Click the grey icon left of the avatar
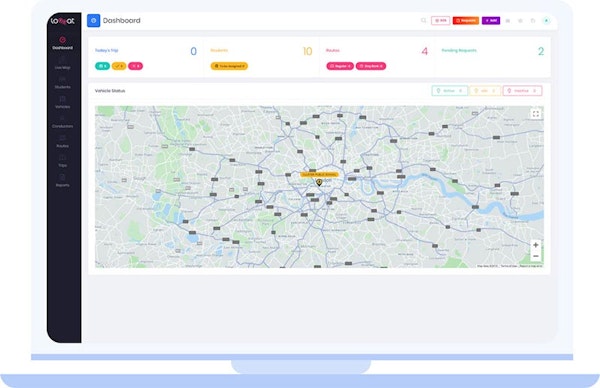600x388 pixels. [x=533, y=21]
